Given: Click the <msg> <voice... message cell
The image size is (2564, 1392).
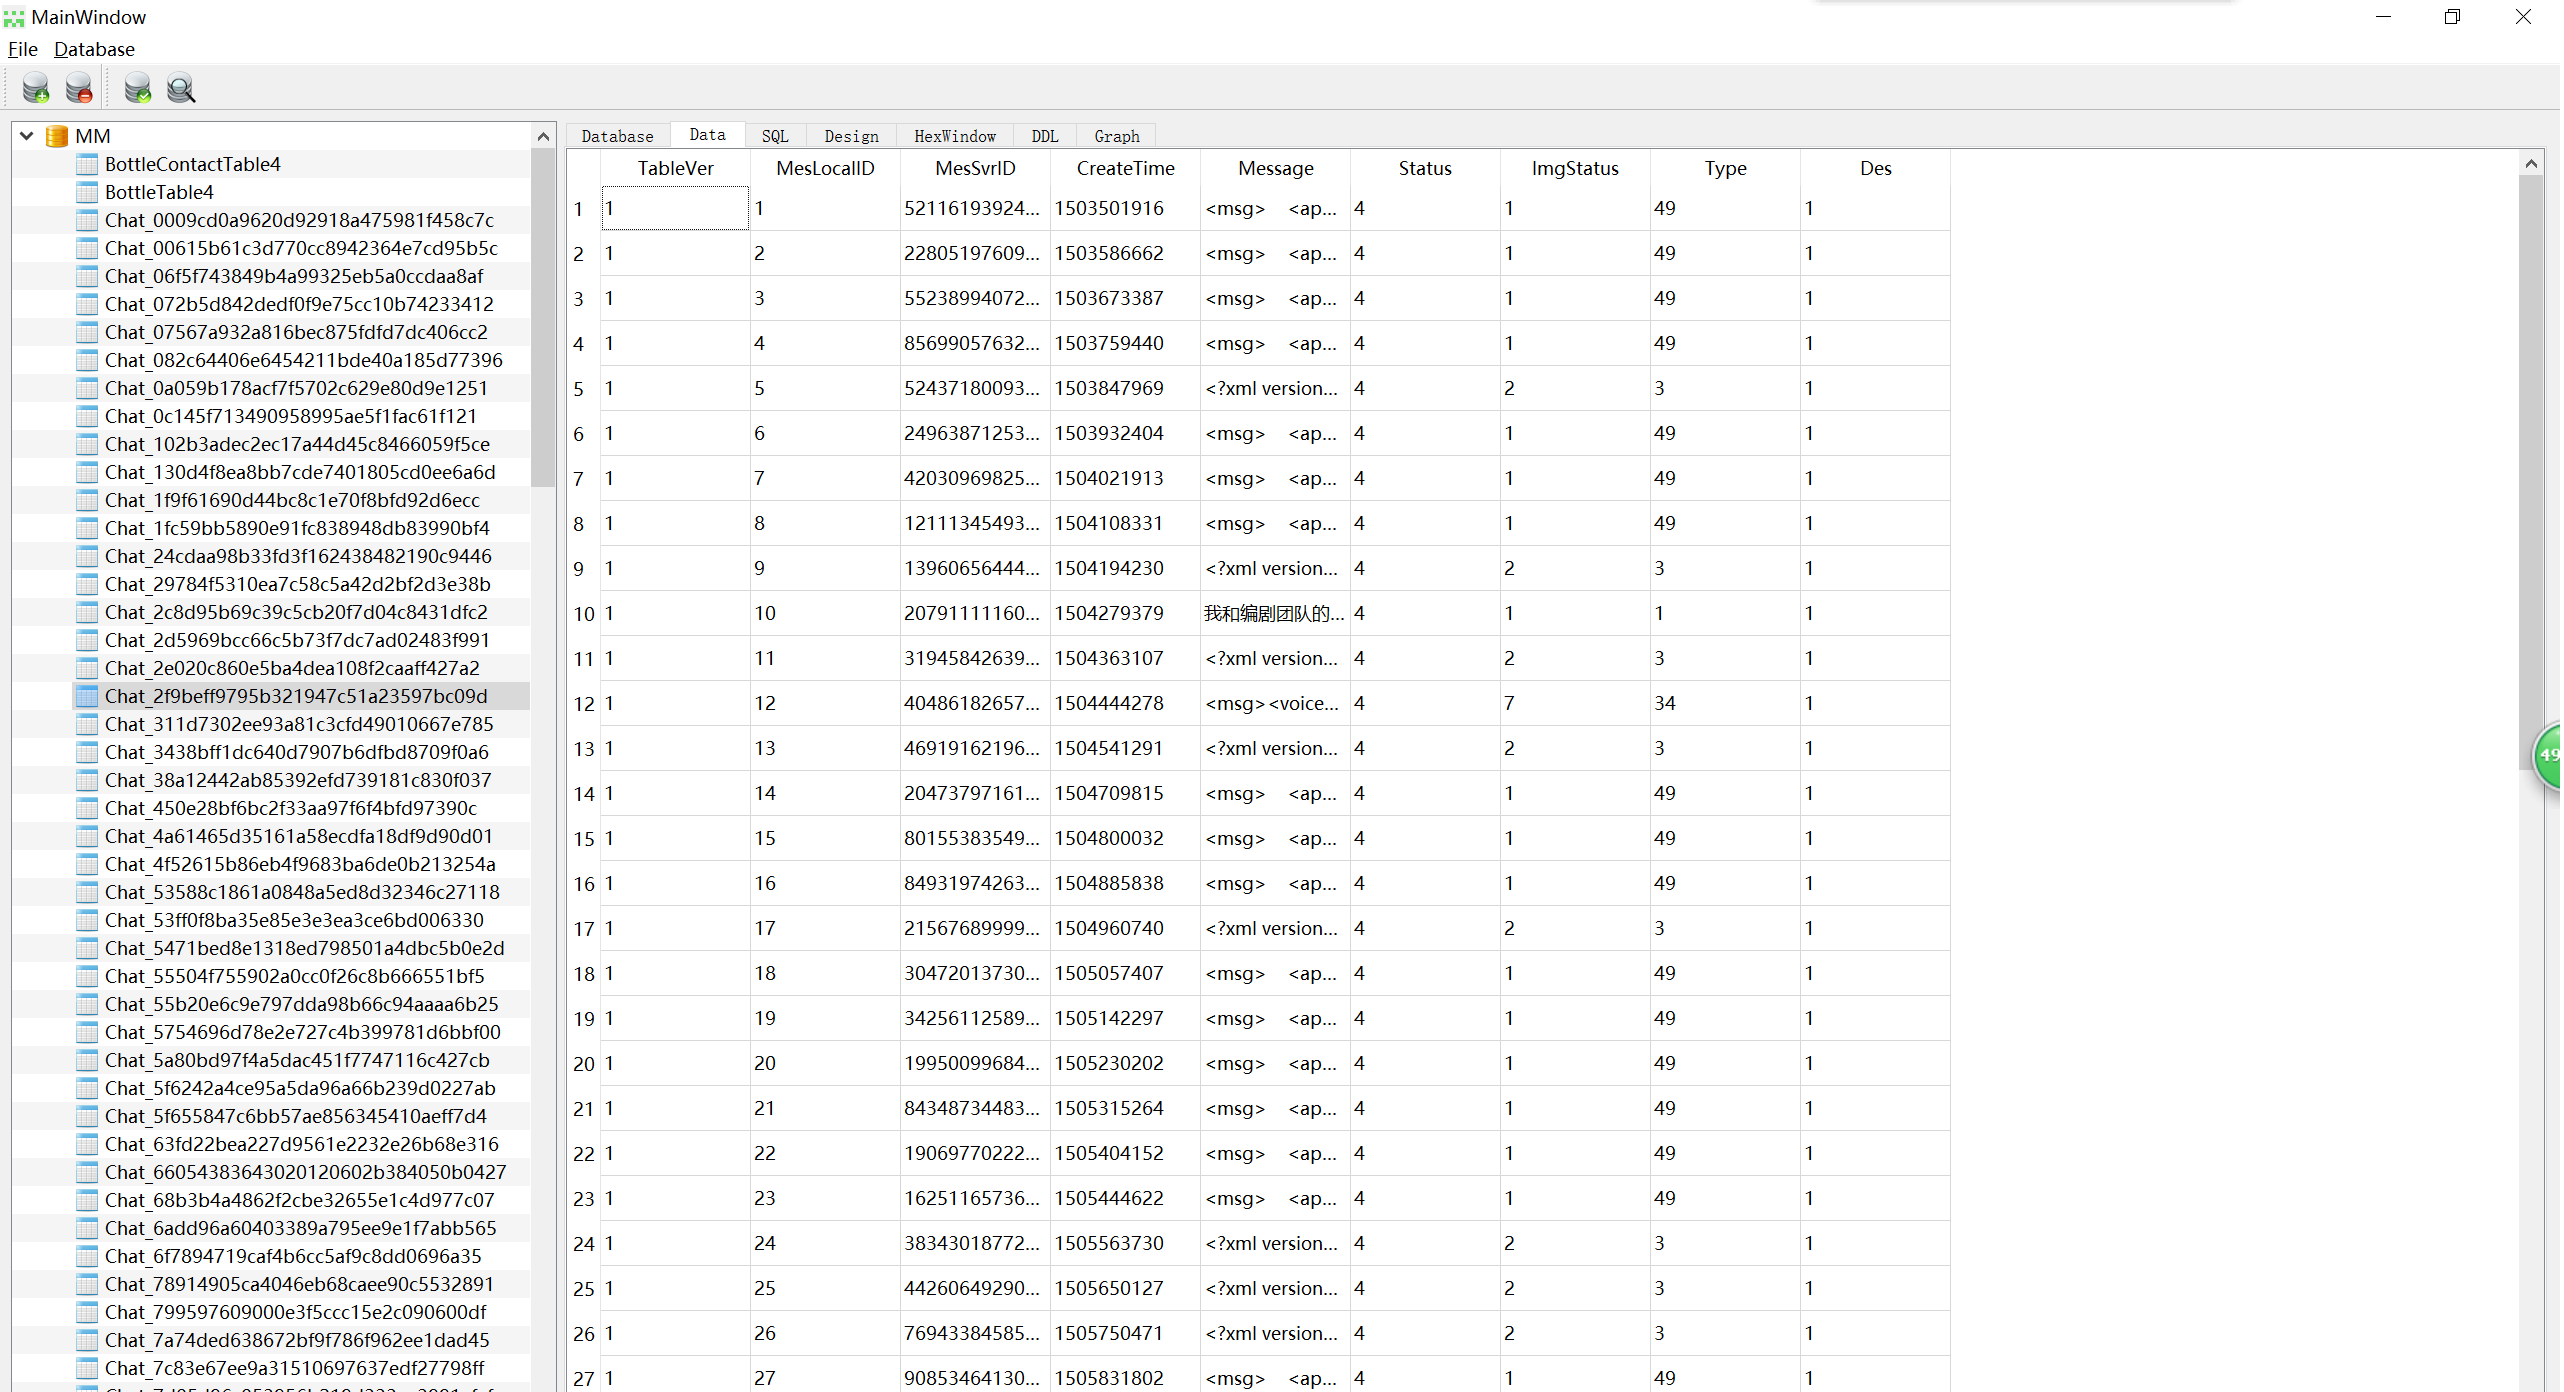Looking at the screenshot, I should (x=1276, y=703).
